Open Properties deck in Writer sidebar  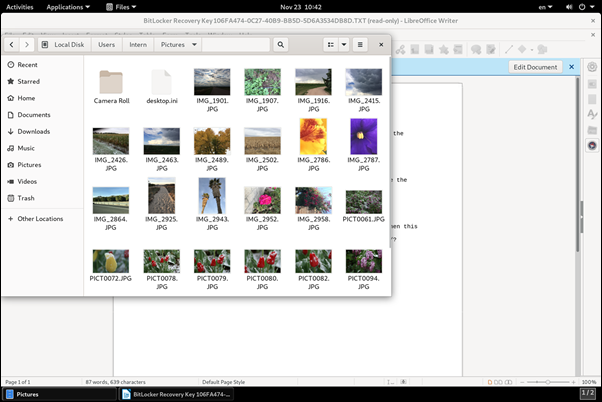(x=592, y=84)
